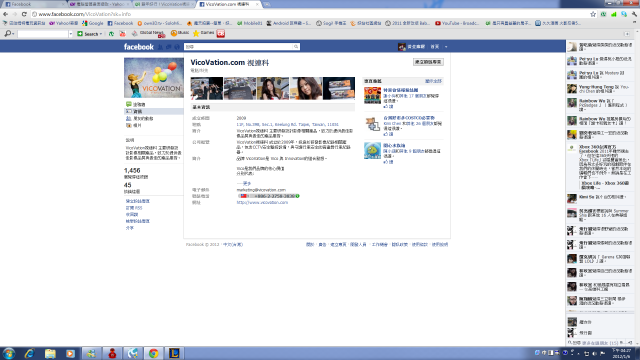Open the third photo thumbnail of the woman
The width and height of the screenshot is (640, 360).
[x=273, y=88]
